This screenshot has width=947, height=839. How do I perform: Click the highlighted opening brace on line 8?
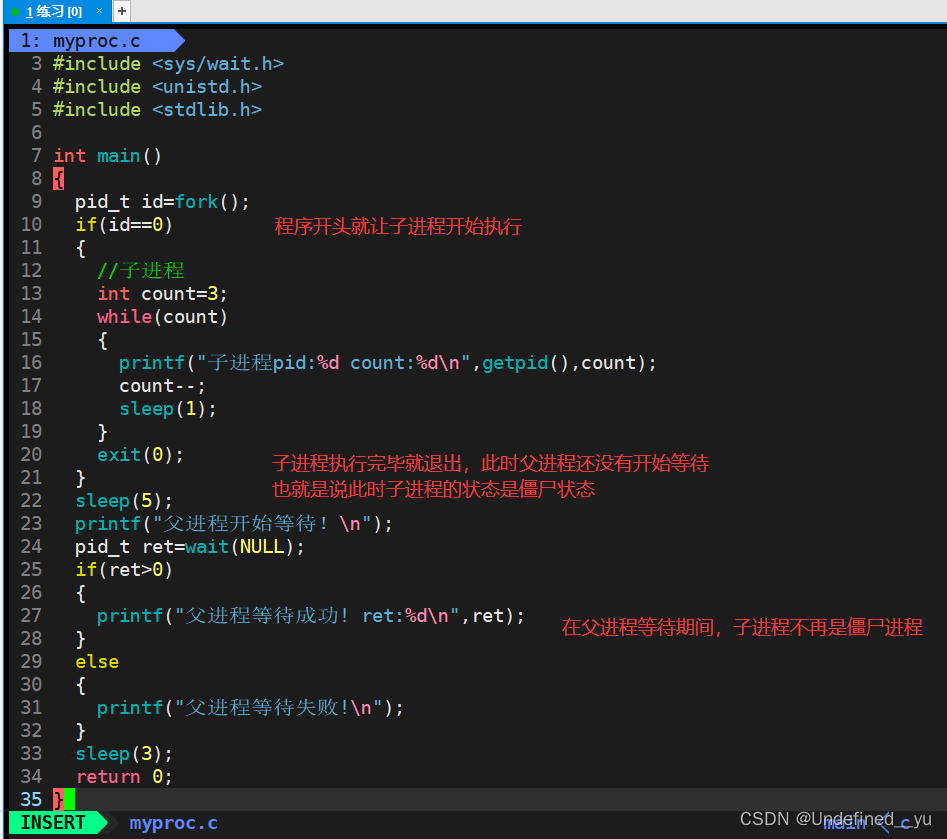click(x=59, y=179)
